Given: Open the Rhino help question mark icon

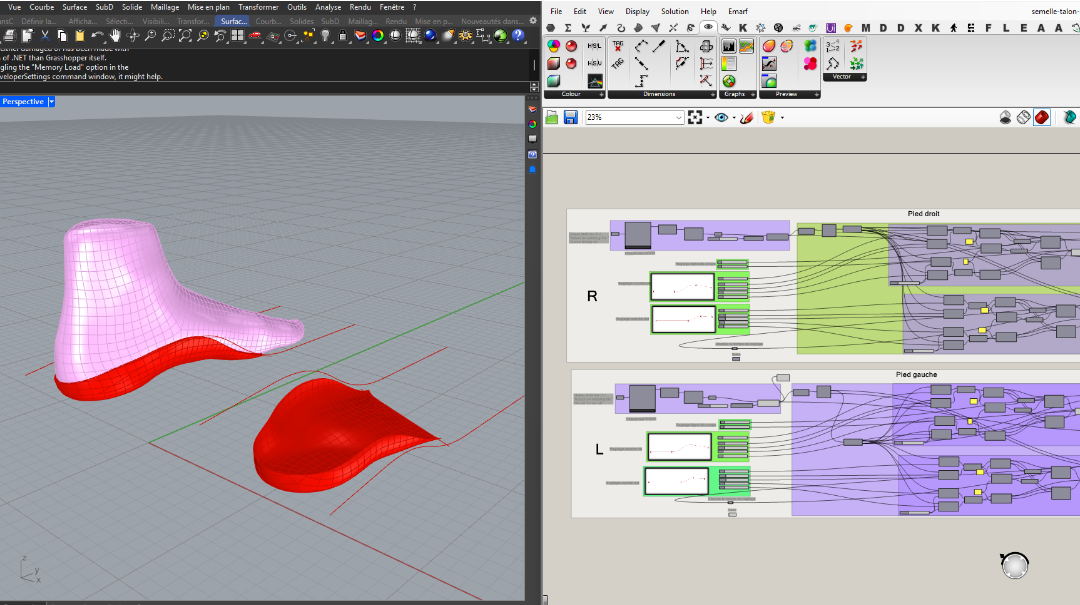Looking at the screenshot, I should (x=518, y=36).
